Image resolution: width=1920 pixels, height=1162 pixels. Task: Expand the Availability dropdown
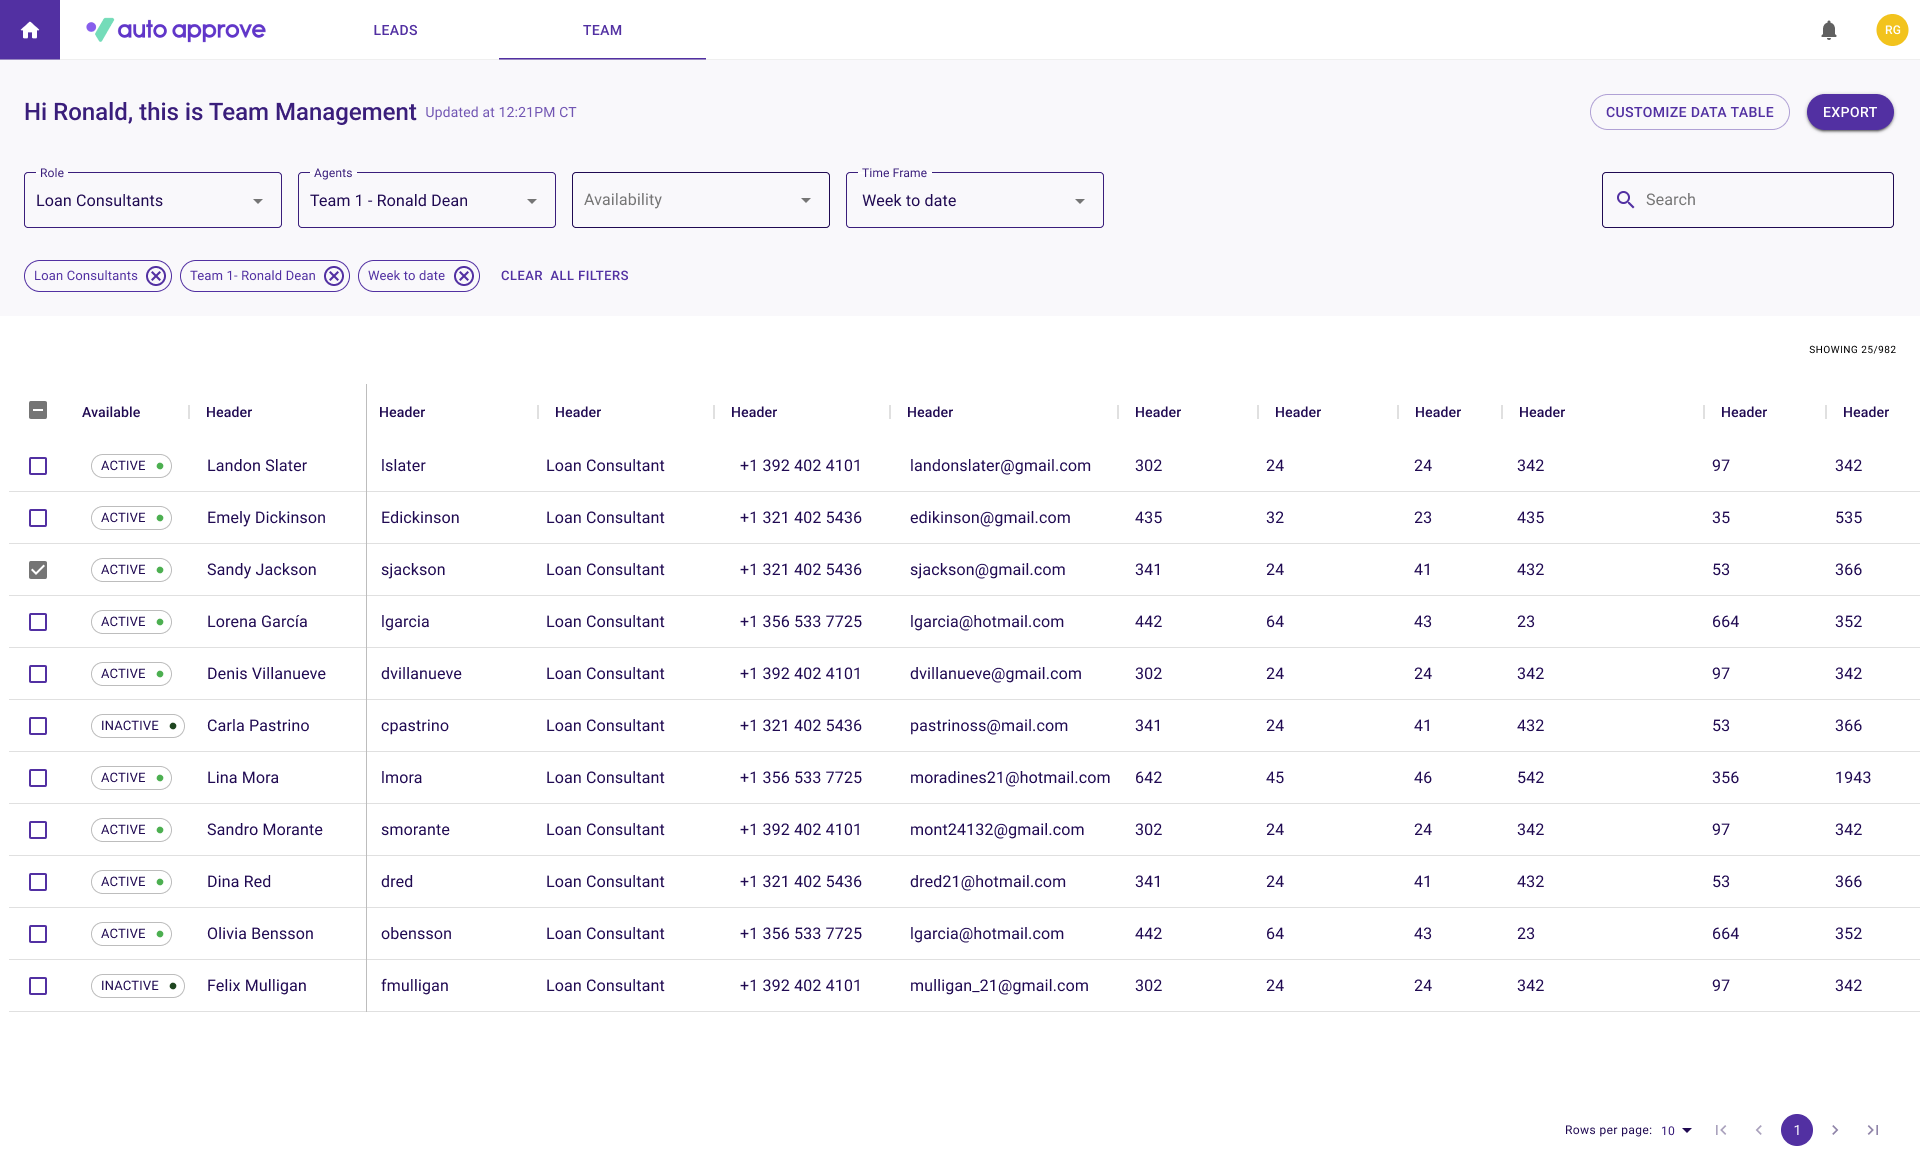point(700,200)
